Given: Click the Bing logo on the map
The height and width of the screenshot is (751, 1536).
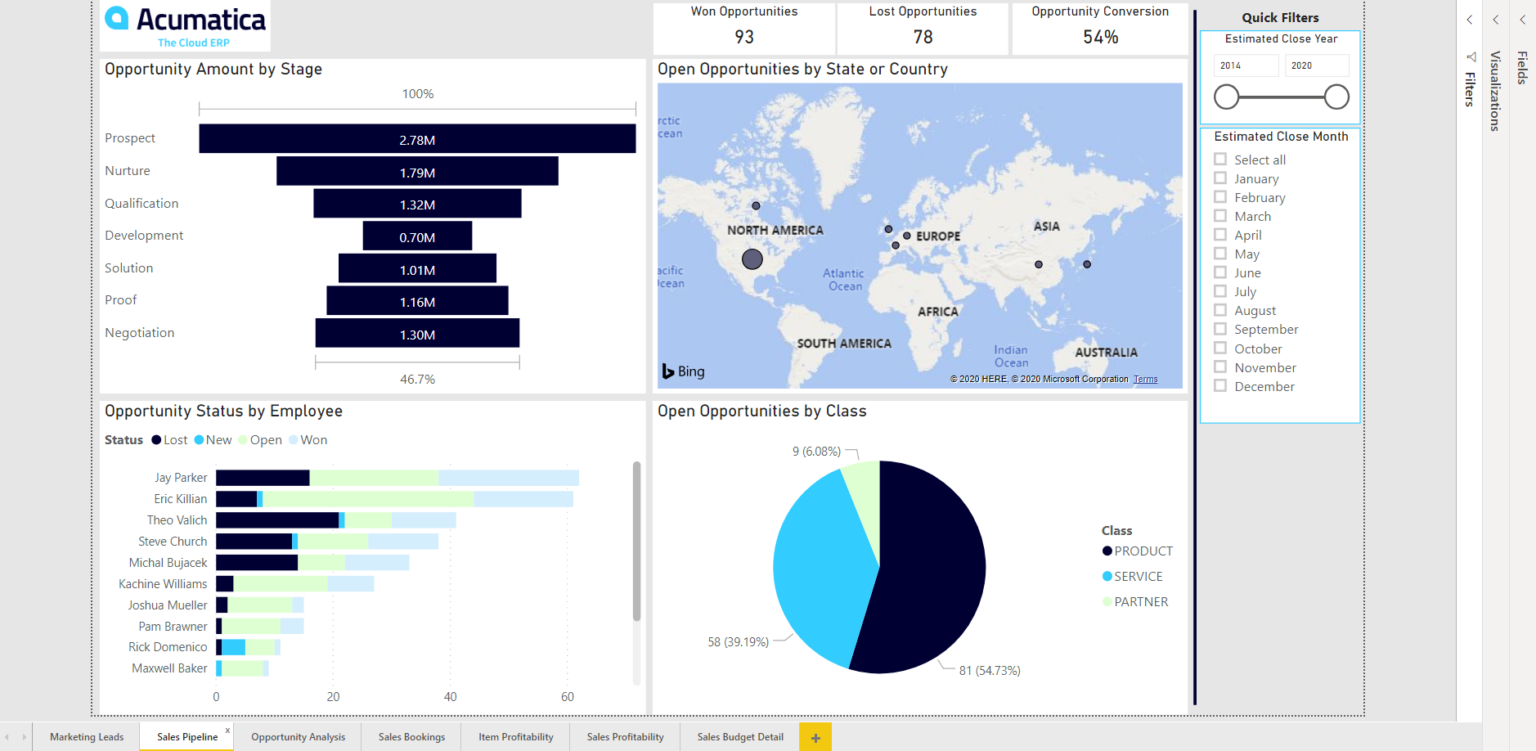Looking at the screenshot, I should click(x=682, y=371).
